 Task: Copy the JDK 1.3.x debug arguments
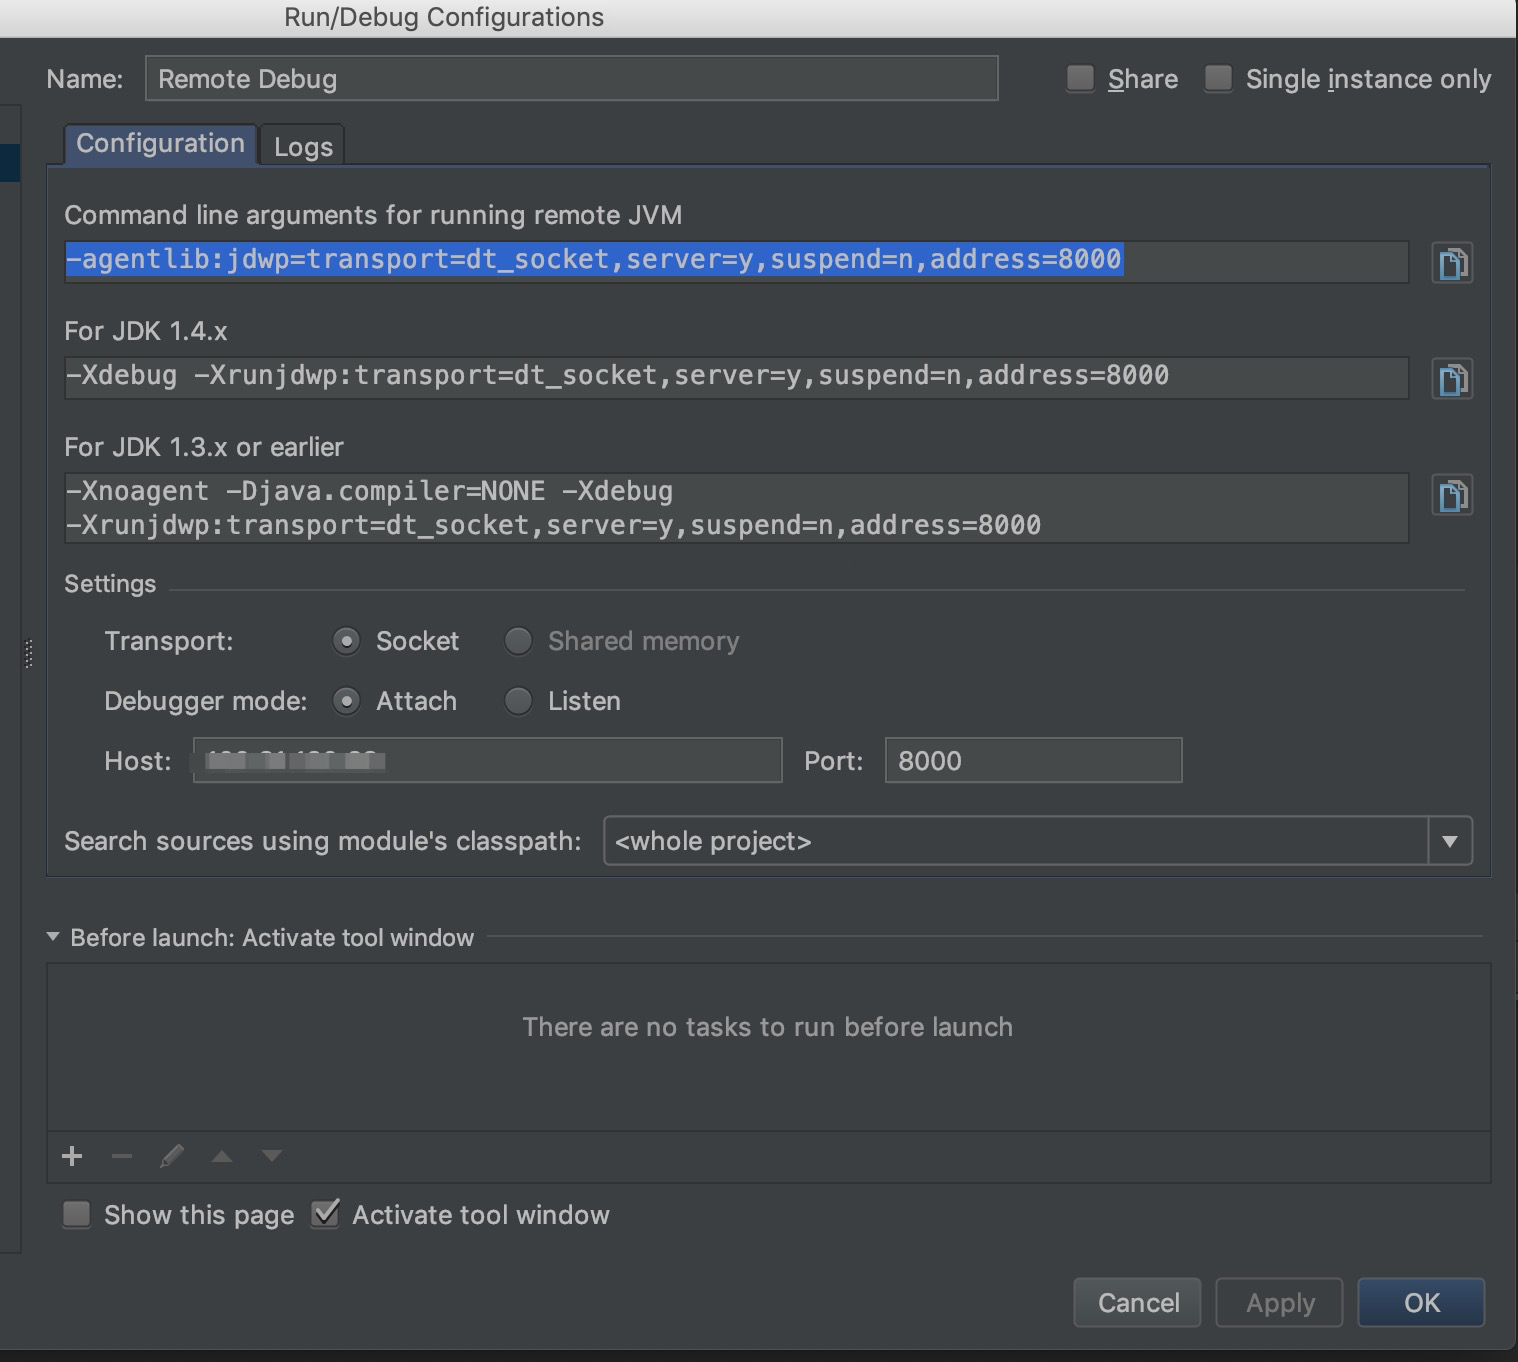pyautogui.click(x=1452, y=494)
